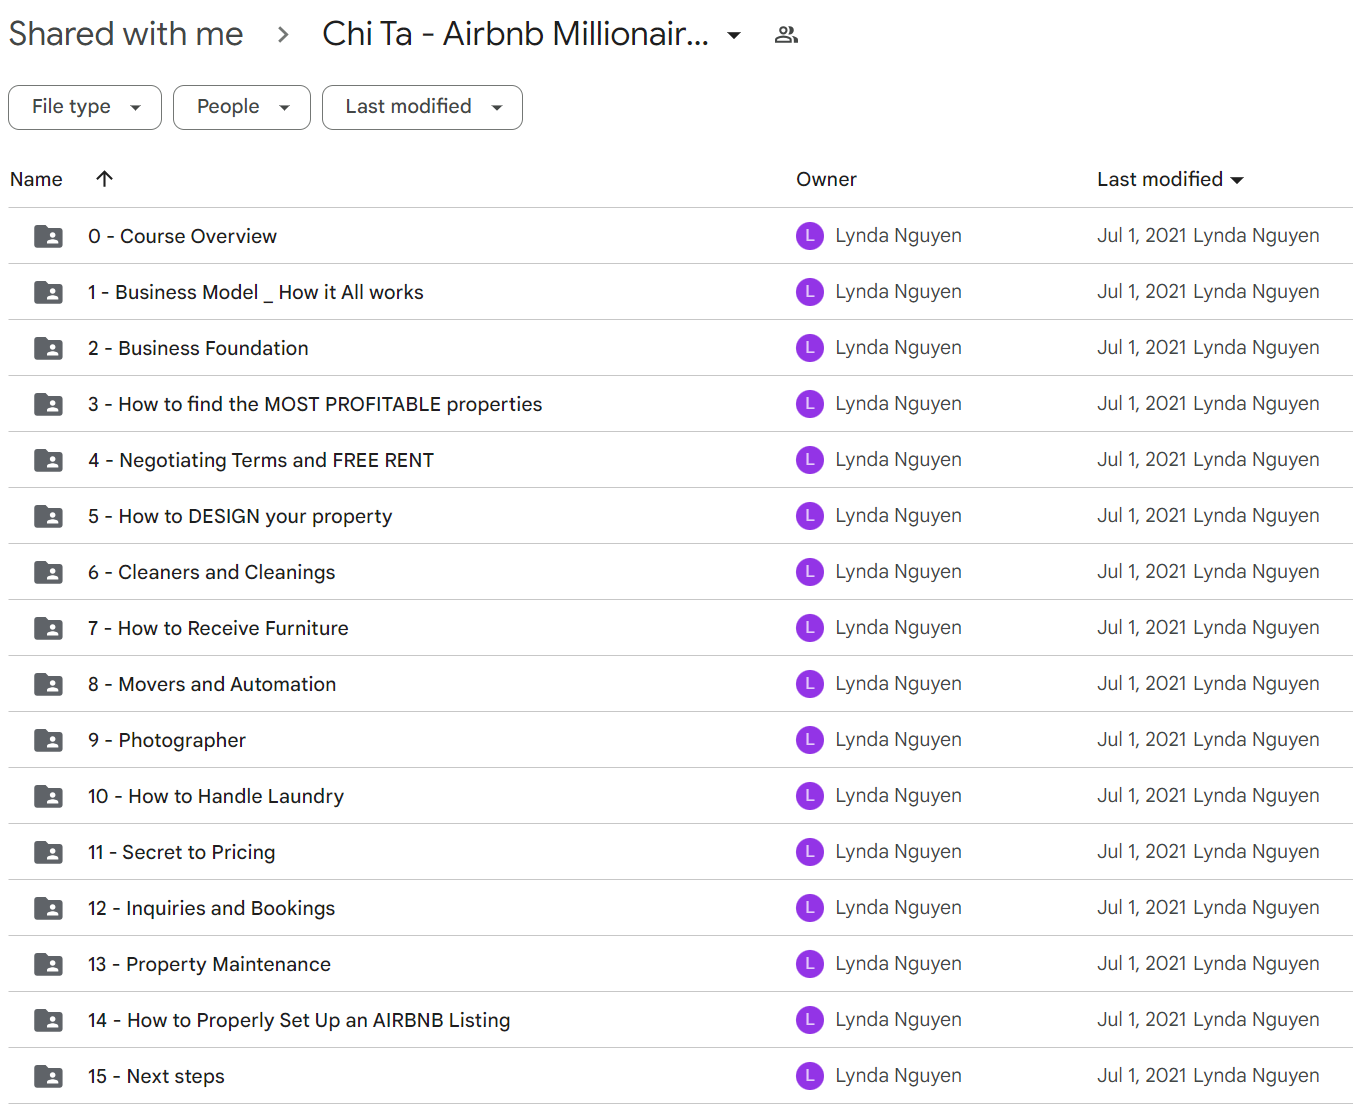1353x1108 pixels.
Task: Open folder 2 - Business Foundation
Action: 198,348
